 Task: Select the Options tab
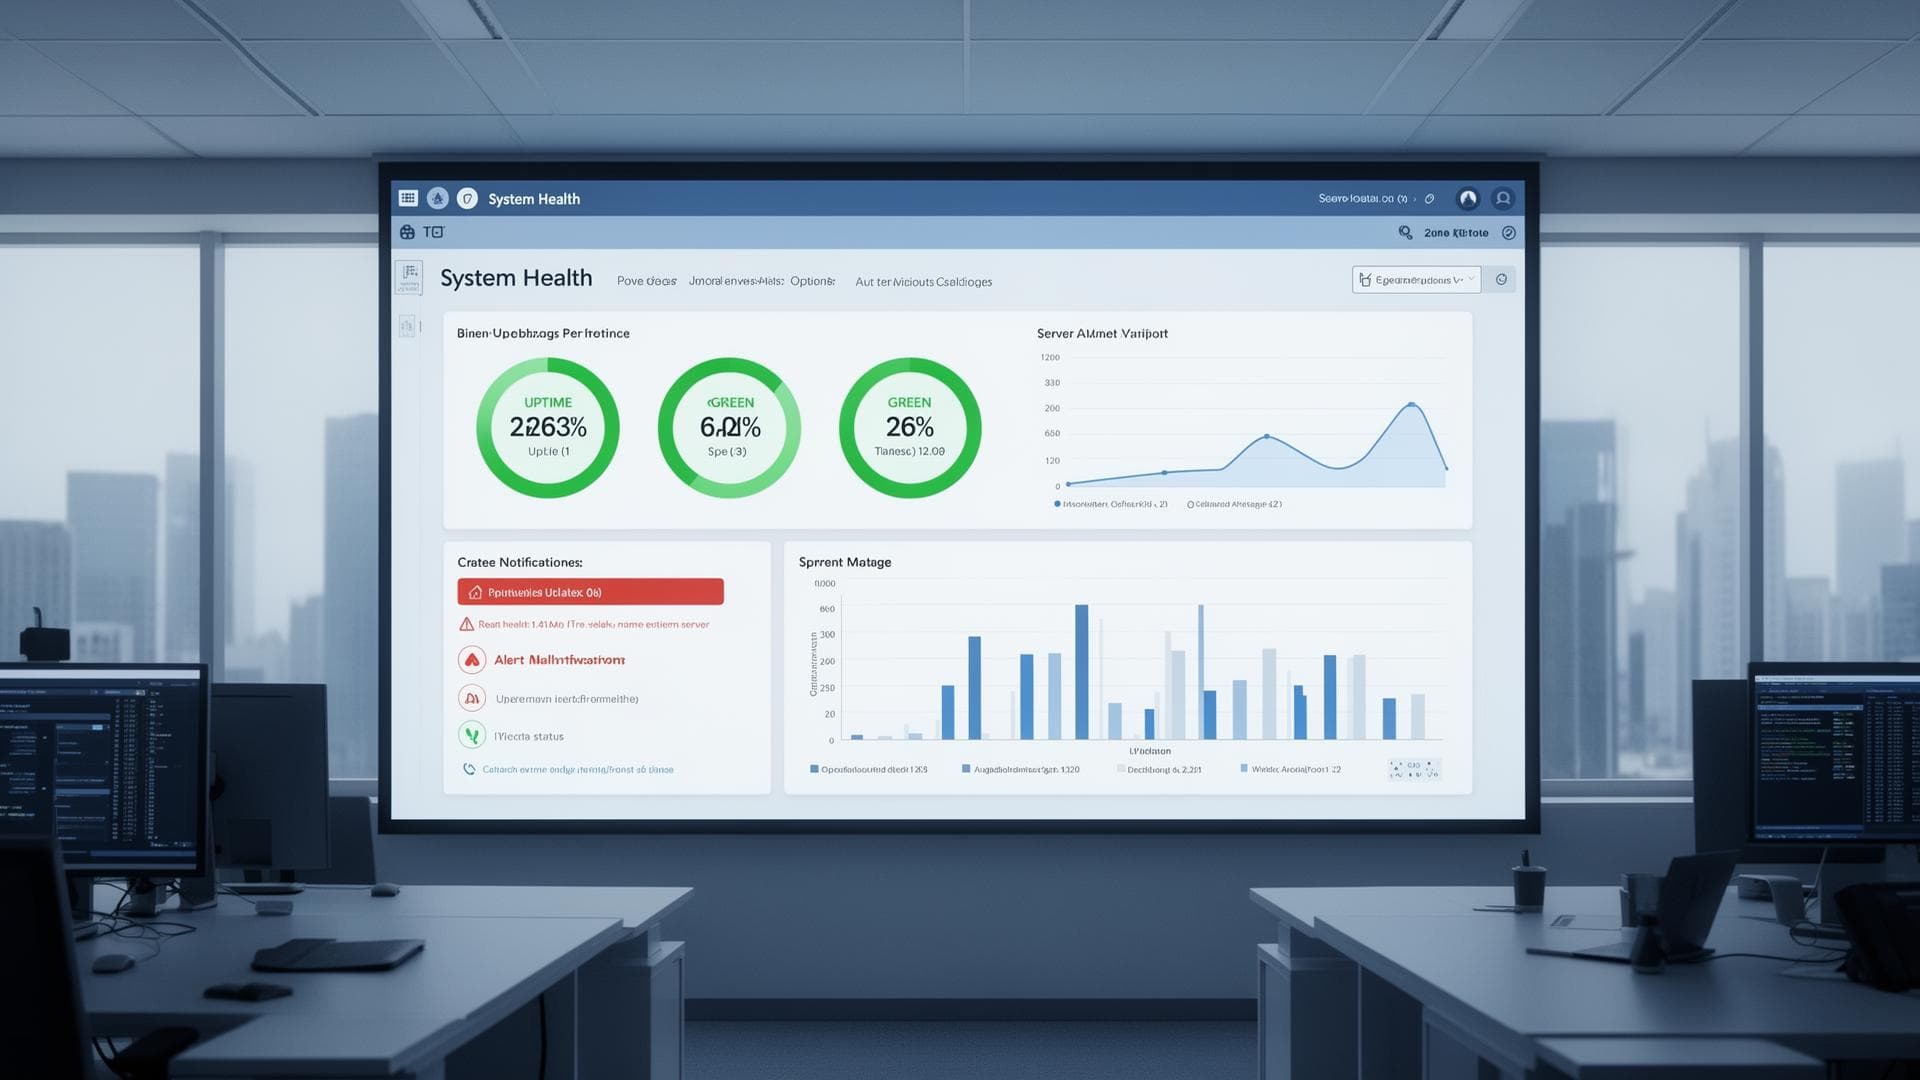pos(812,281)
